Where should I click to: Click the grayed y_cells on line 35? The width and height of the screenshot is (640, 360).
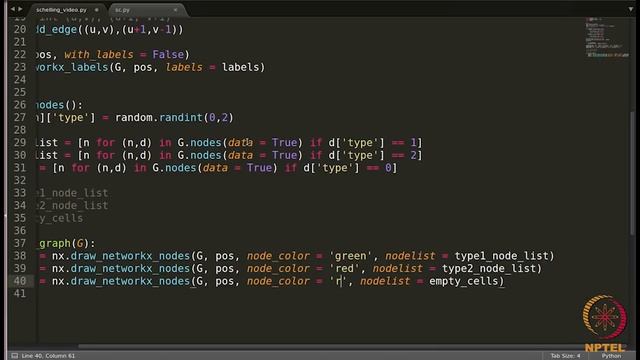click(x=60, y=218)
